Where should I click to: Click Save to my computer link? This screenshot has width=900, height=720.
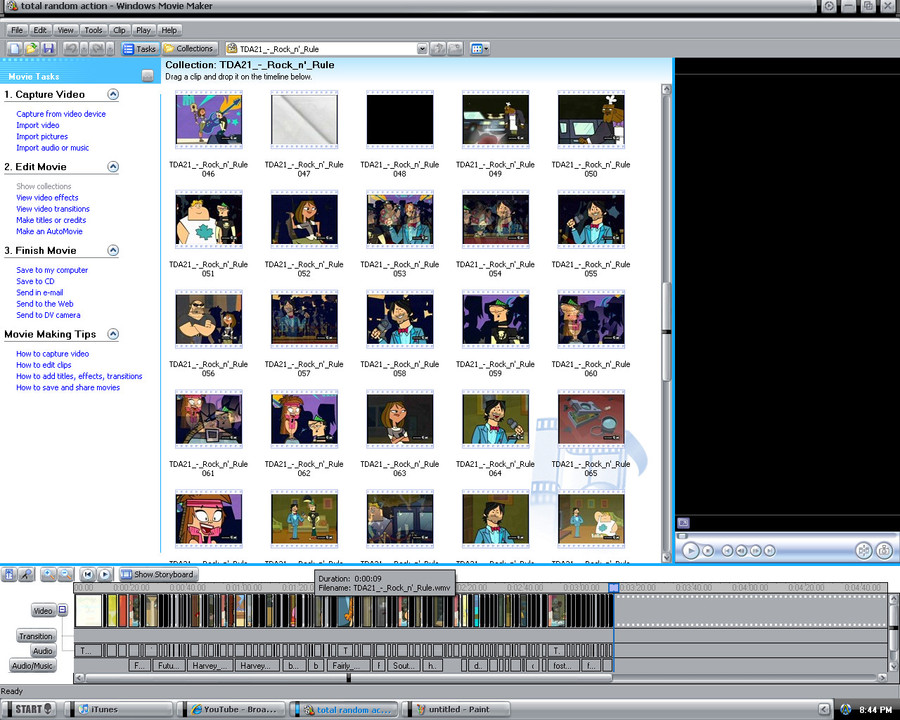coord(52,270)
